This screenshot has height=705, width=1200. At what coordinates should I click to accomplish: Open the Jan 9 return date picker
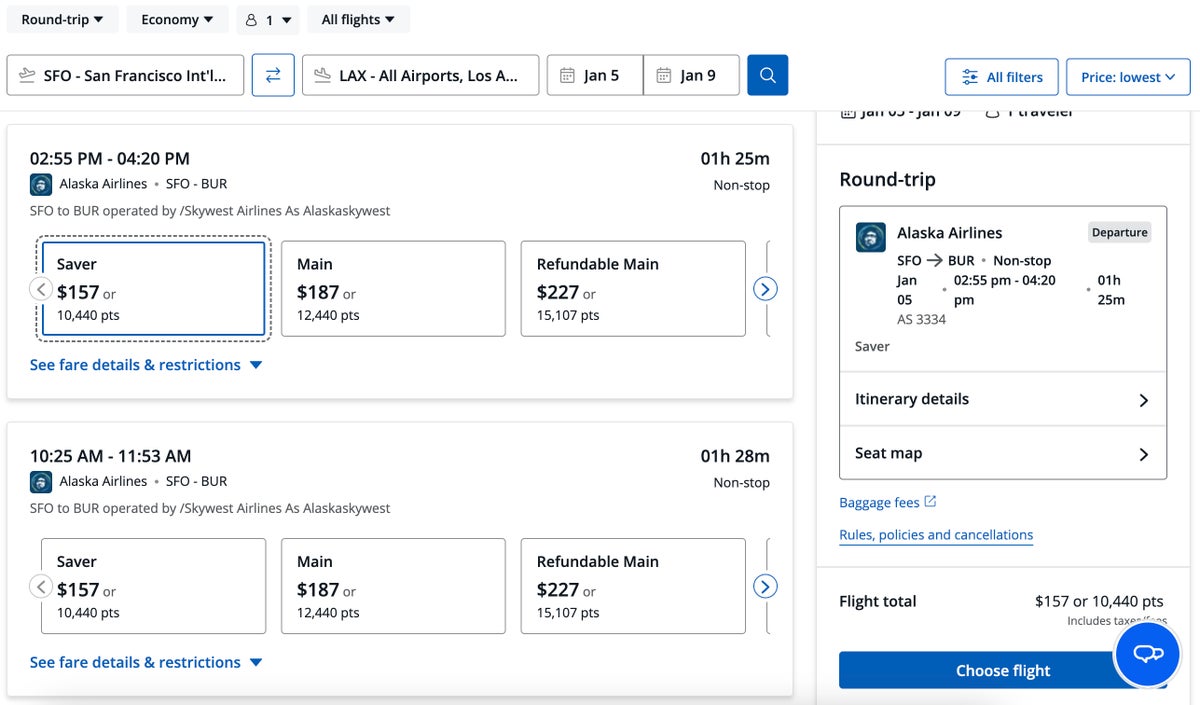[x=691, y=75]
